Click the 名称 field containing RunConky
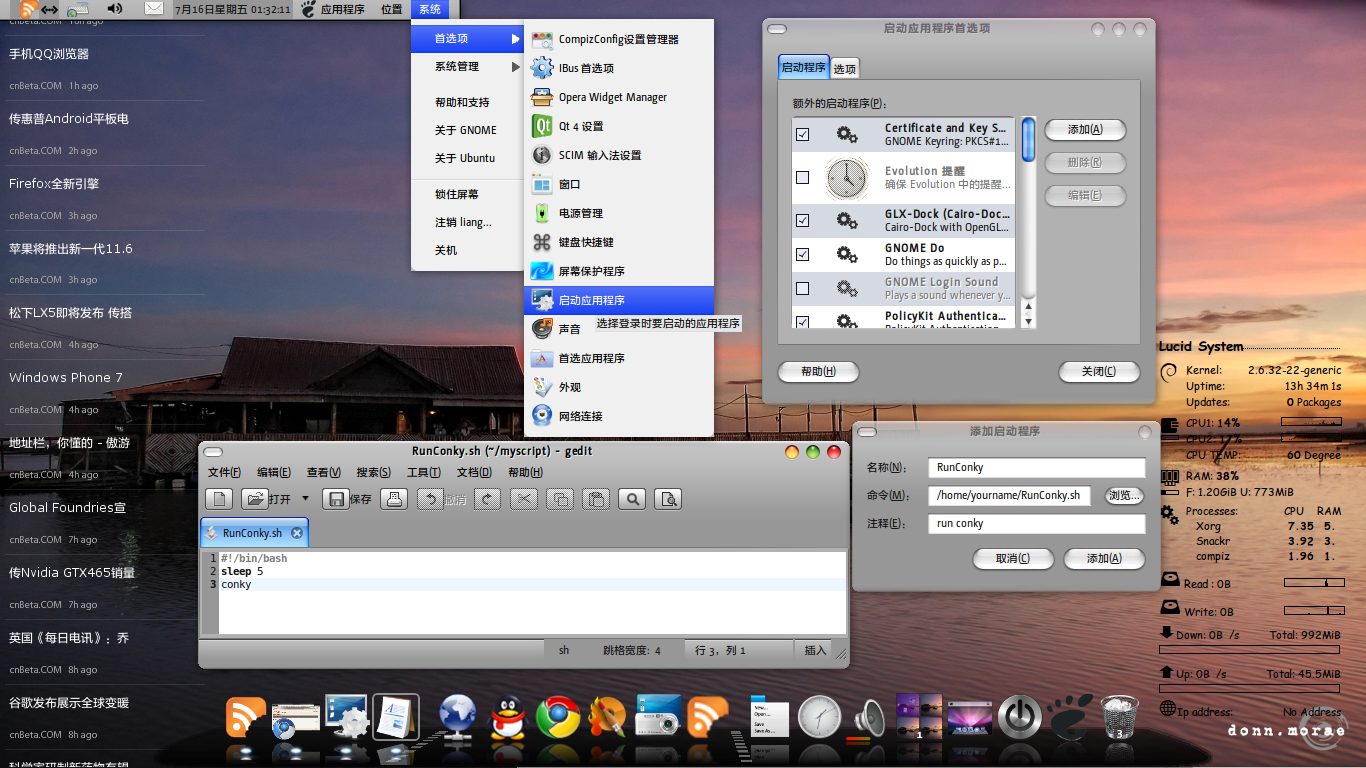Viewport: 1366px width, 768px height. coord(1036,467)
